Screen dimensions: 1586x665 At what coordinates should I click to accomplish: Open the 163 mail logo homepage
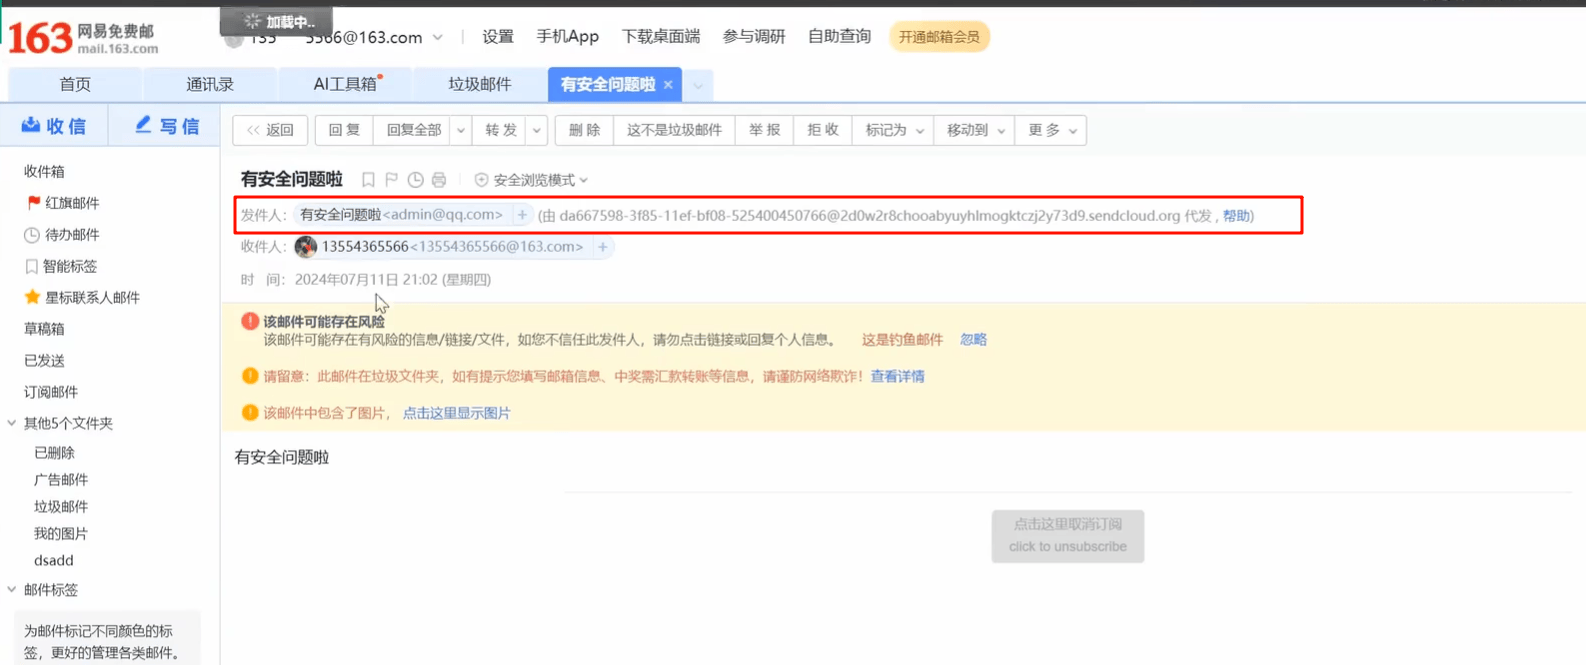pyautogui.click(x=84, y=38)
